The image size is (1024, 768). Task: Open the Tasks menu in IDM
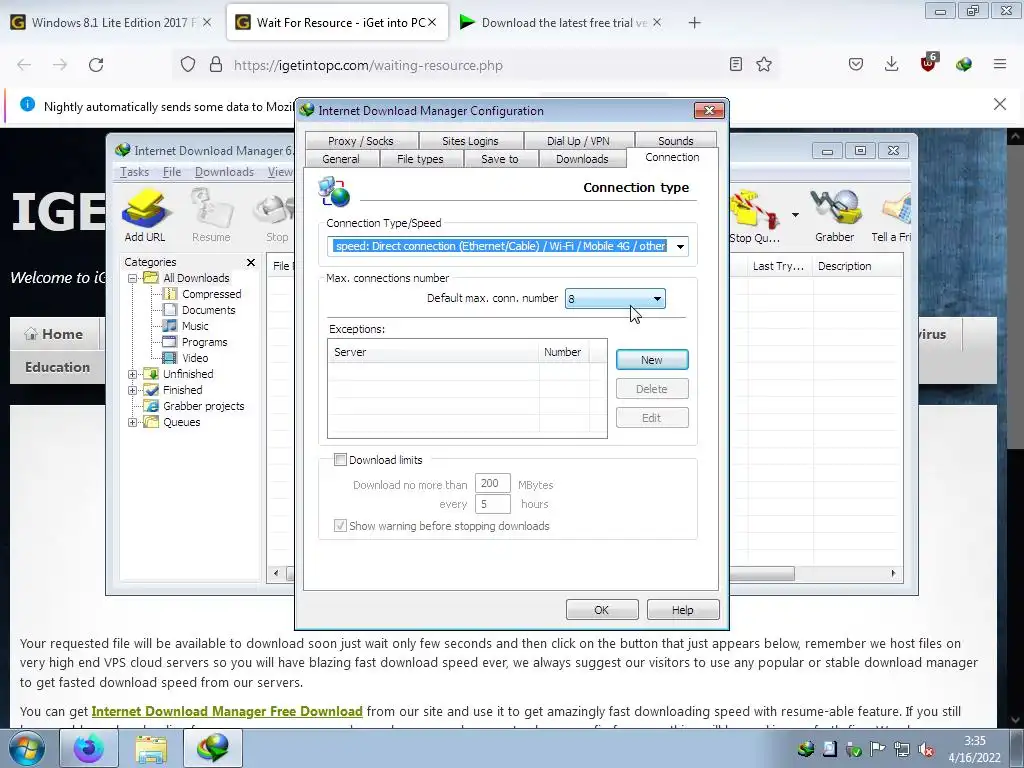pyautogui.click(x=135, y=172)
